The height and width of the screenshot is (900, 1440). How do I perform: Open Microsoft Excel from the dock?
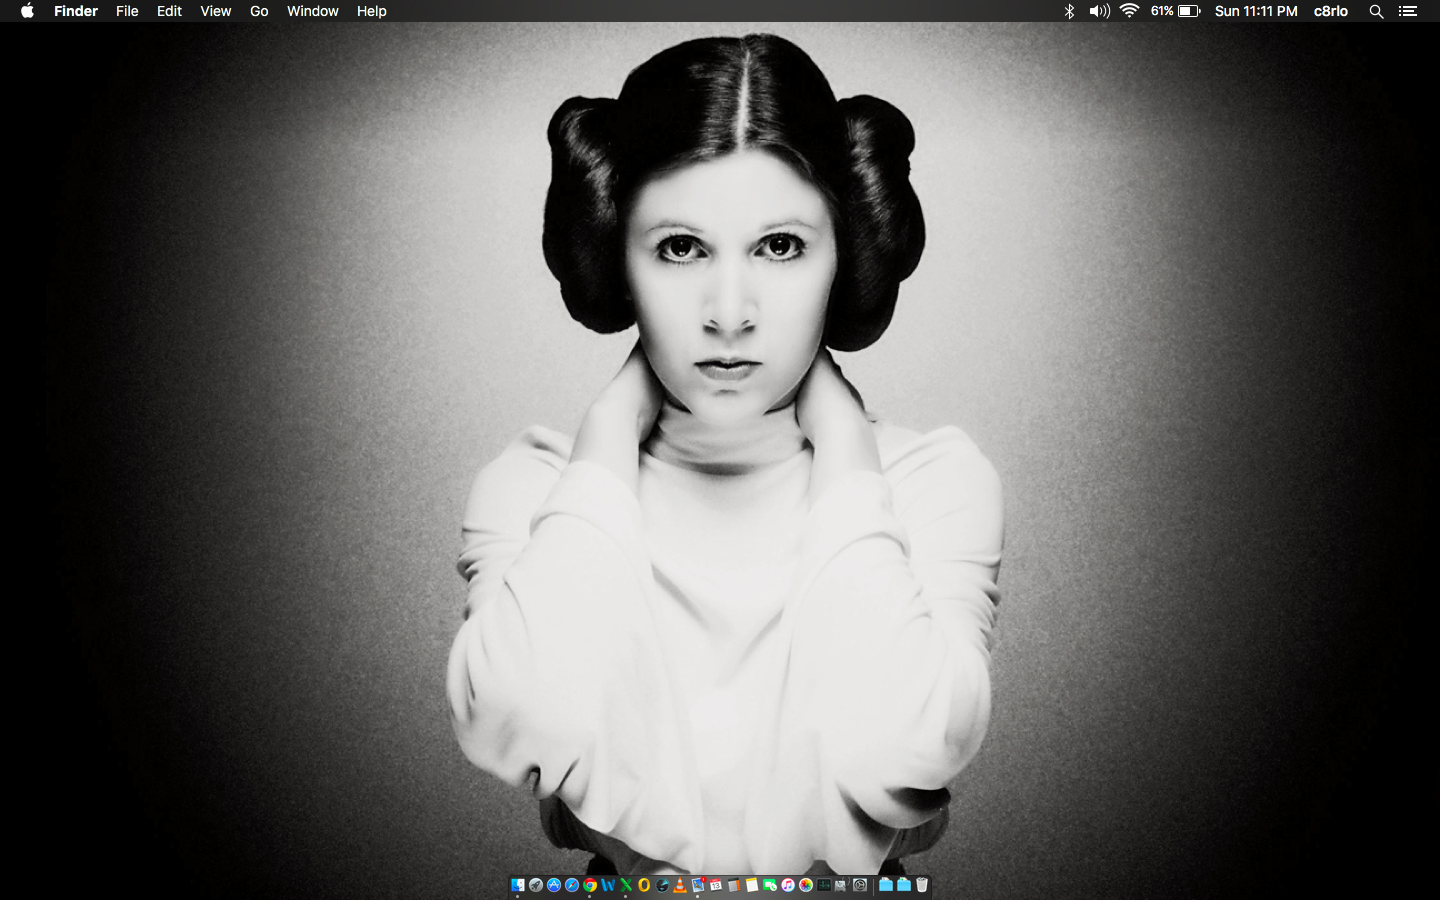pyautogui.click(x=626, y=885)
